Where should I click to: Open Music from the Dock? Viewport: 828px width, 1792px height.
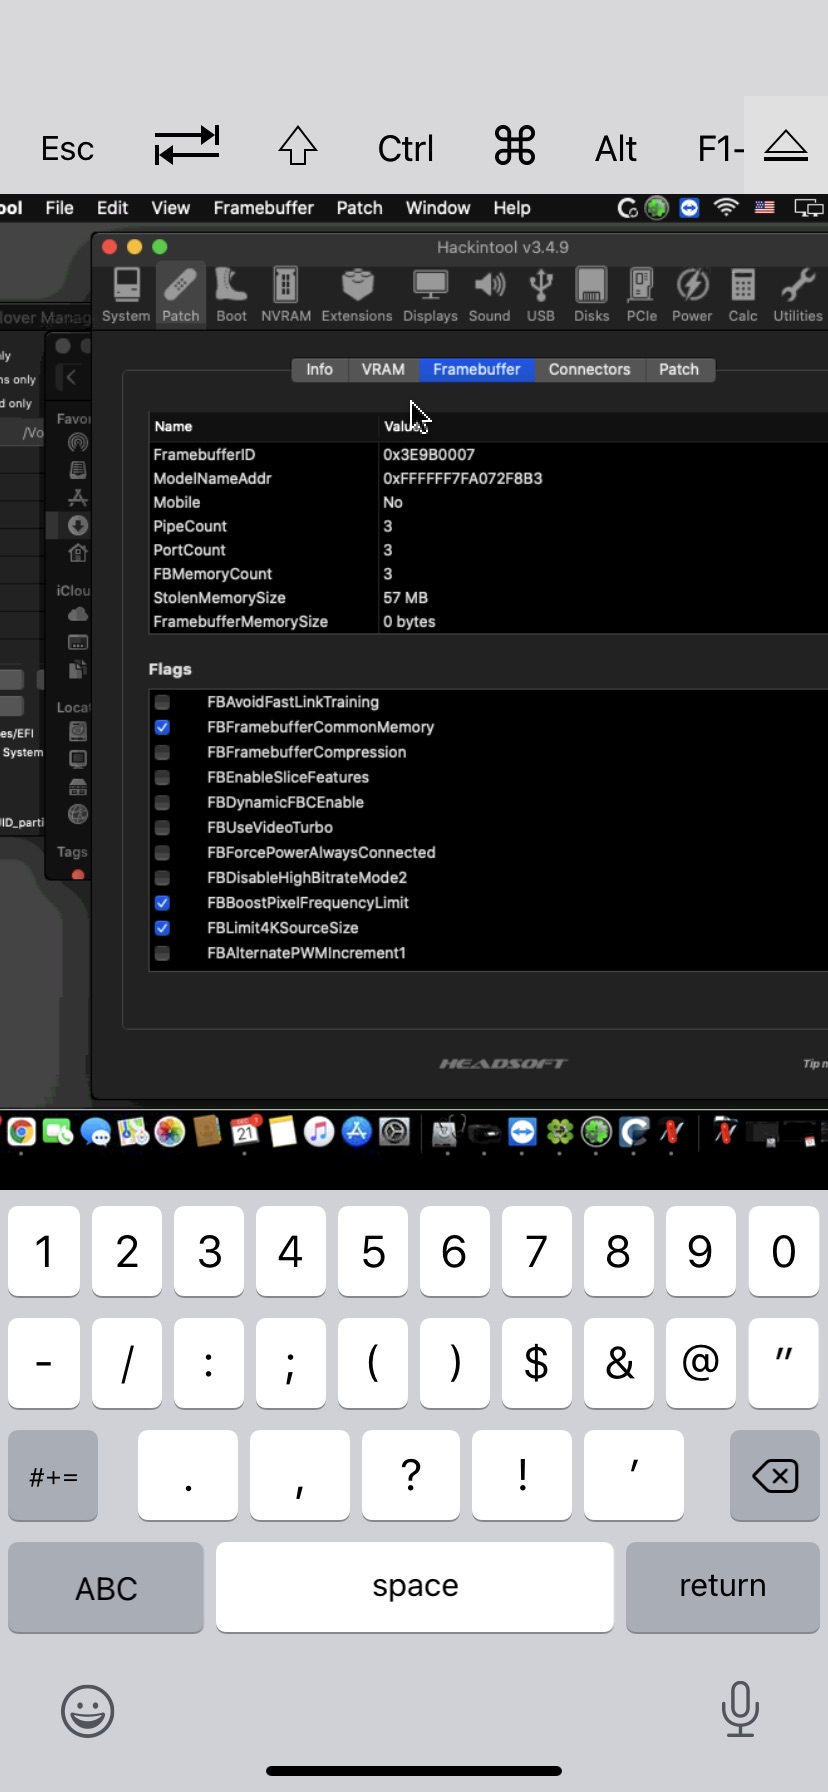(x=319, y=1132)
